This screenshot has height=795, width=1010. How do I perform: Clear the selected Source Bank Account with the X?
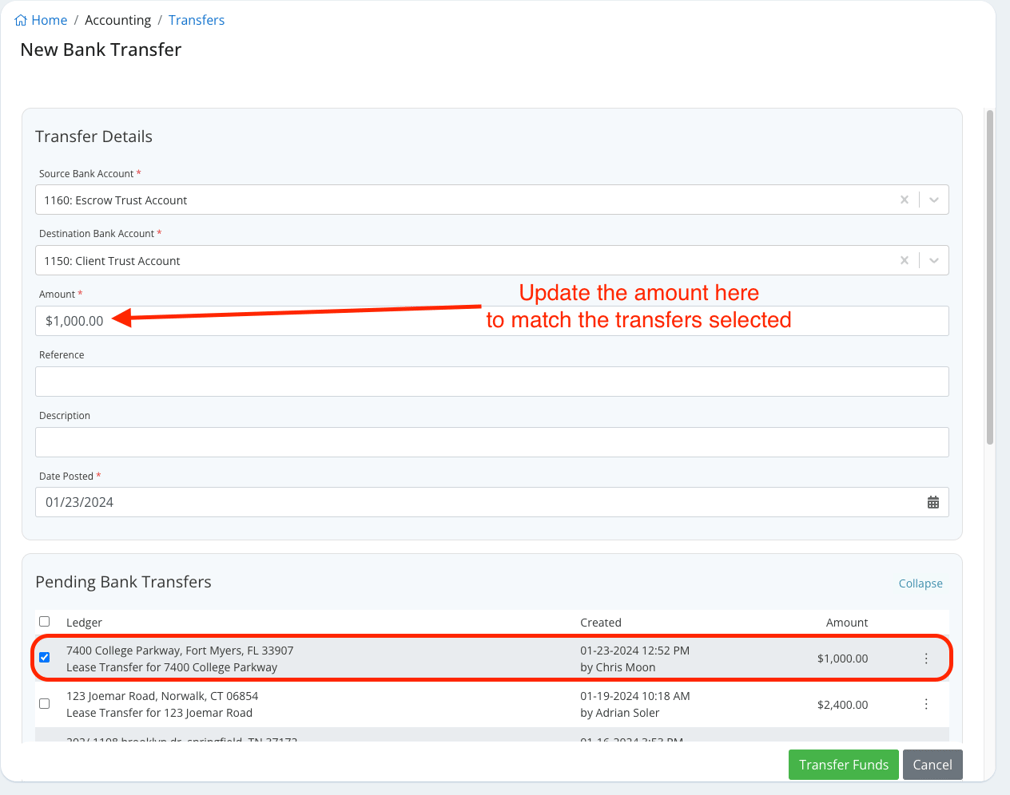(x=904, y=199)
